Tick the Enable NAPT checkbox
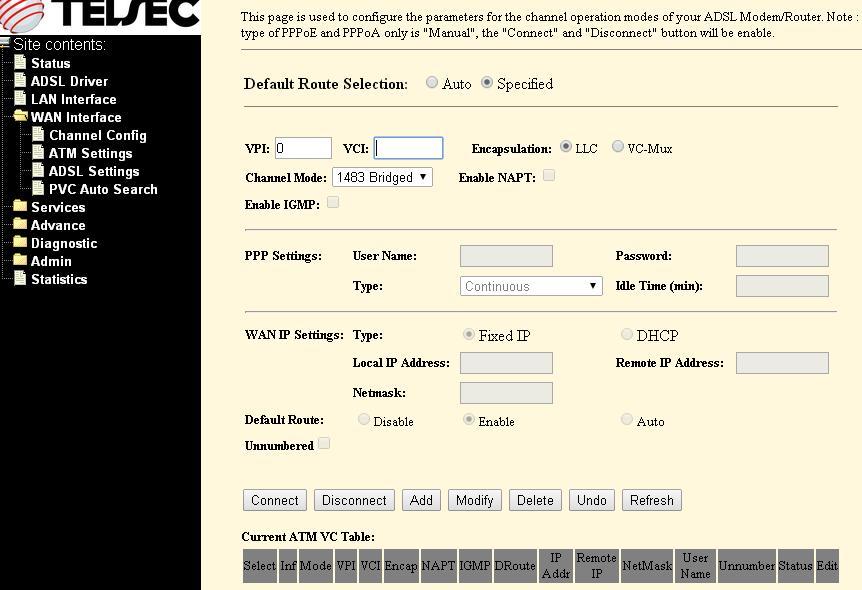This screenshot has width=862, height=590. [x=549, y=175]
